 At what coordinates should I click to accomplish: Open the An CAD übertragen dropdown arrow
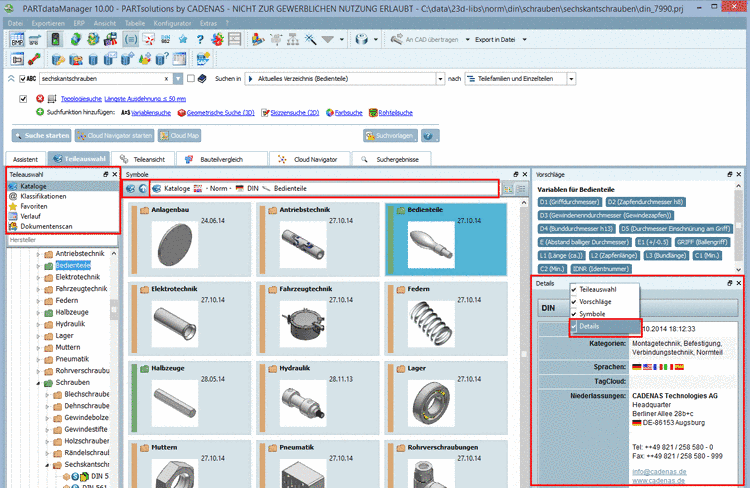coord(467,40)
